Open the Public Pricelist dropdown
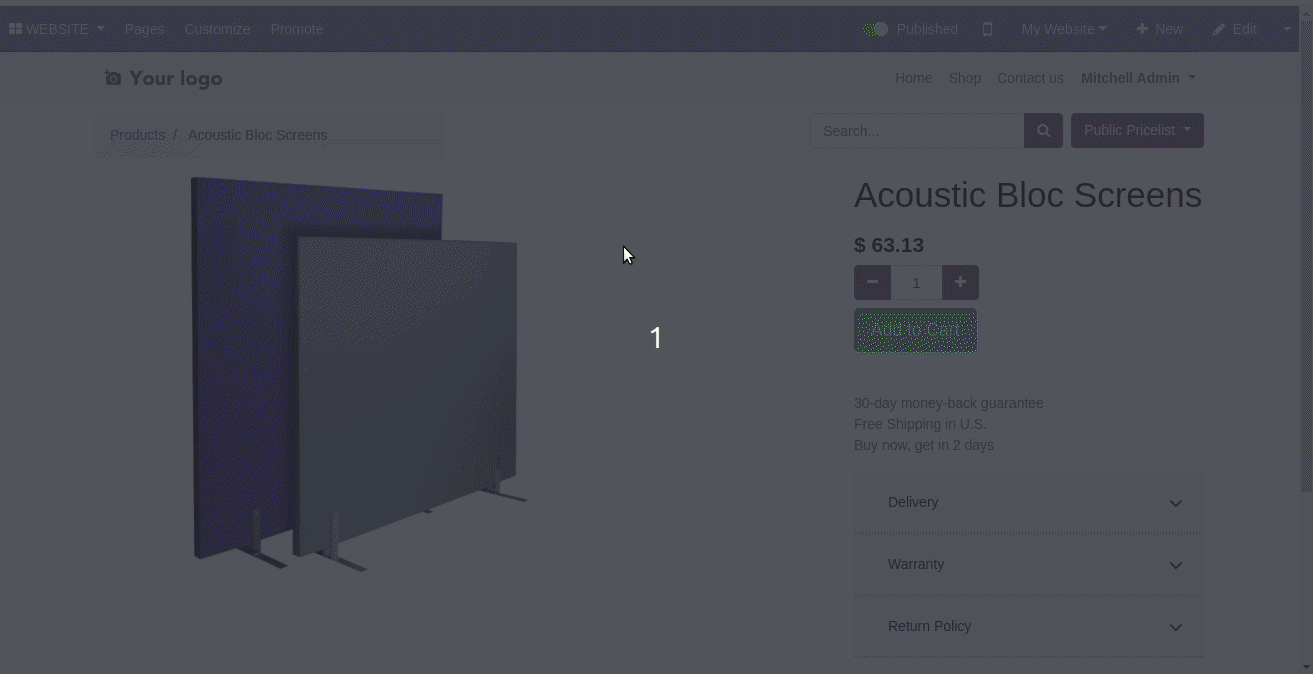1313x674 pixels. pyautogui.click(x=1137, y=131)
